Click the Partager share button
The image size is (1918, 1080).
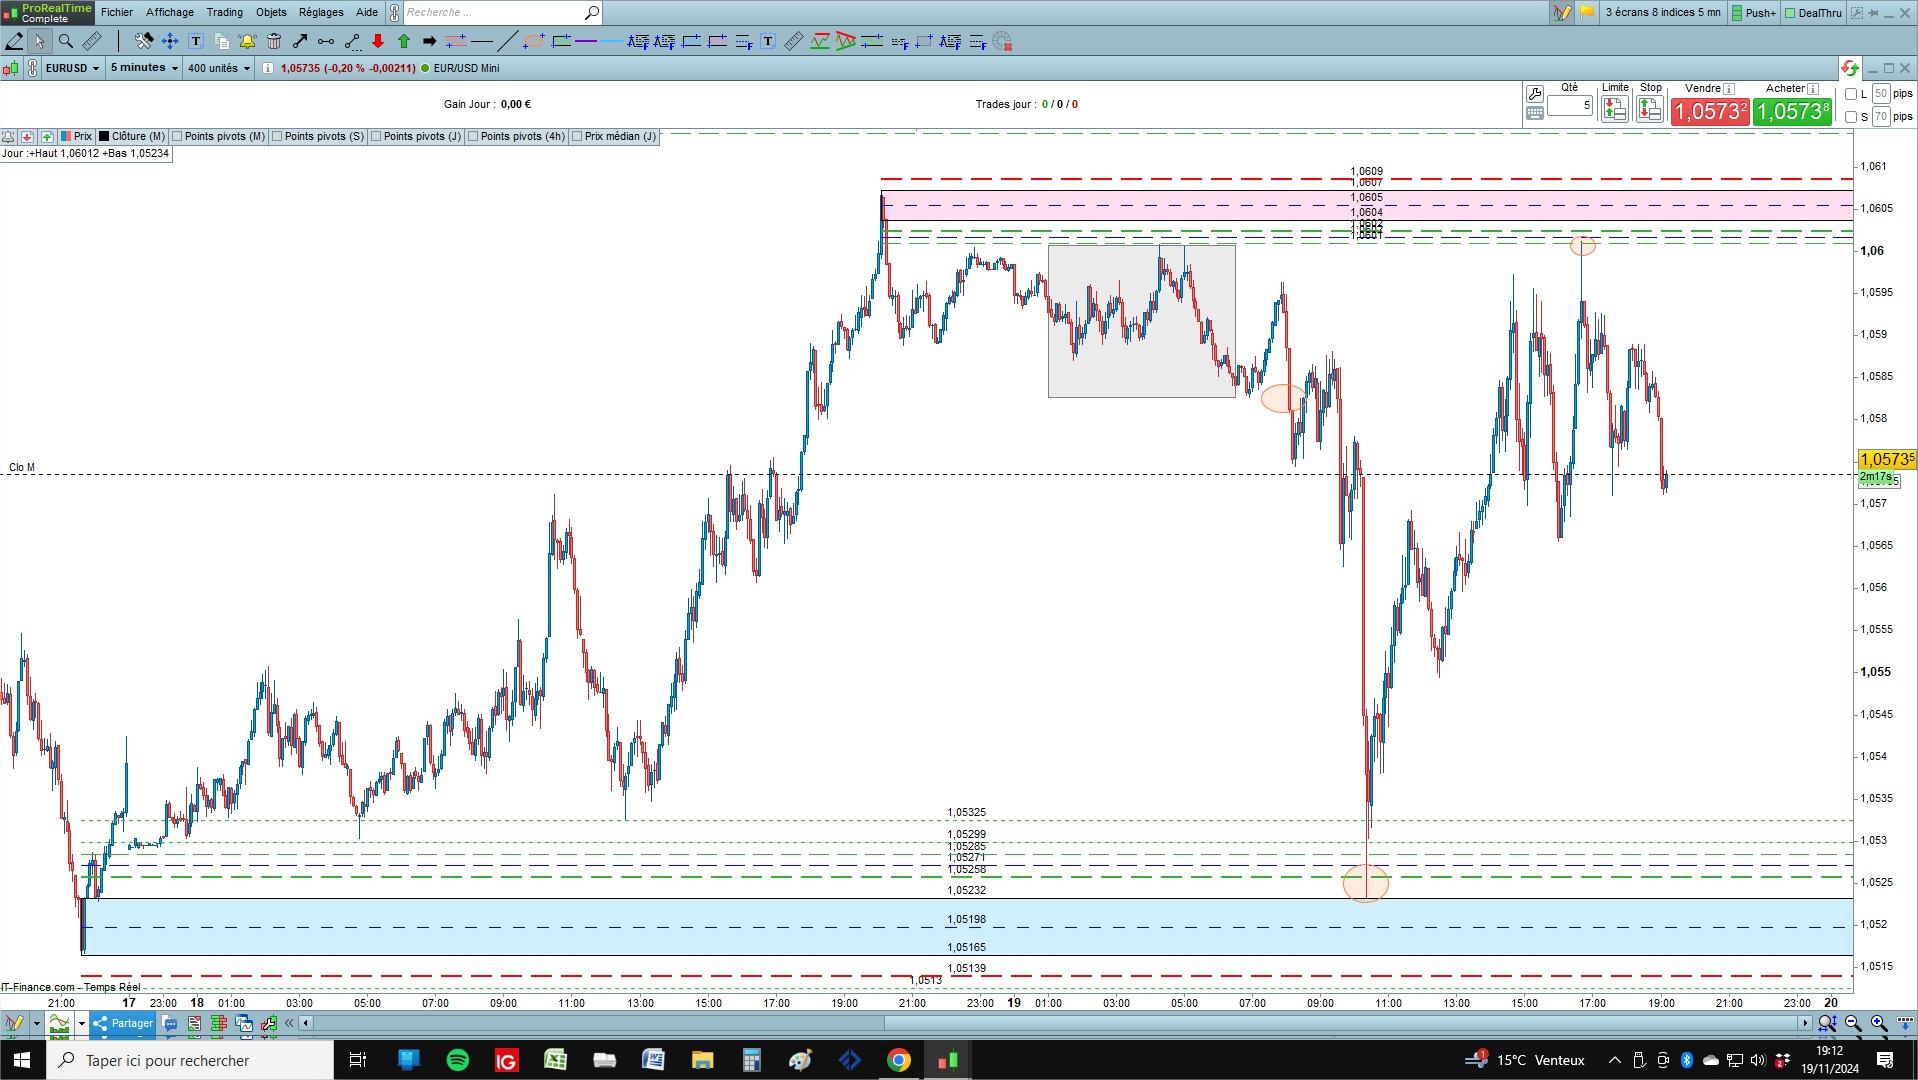point(123,1023)
